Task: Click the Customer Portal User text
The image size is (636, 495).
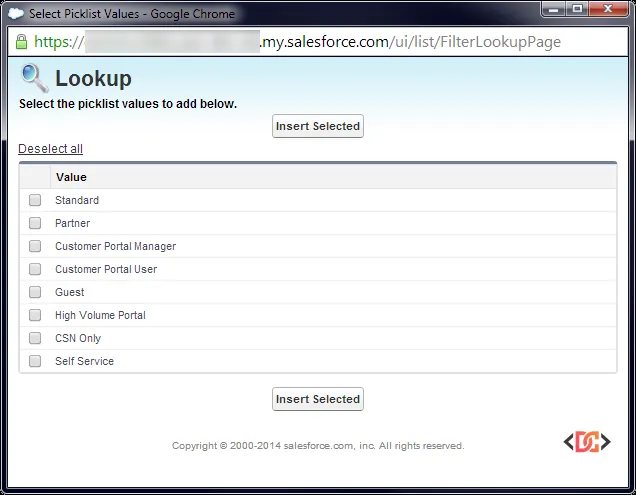Action: 106,269
